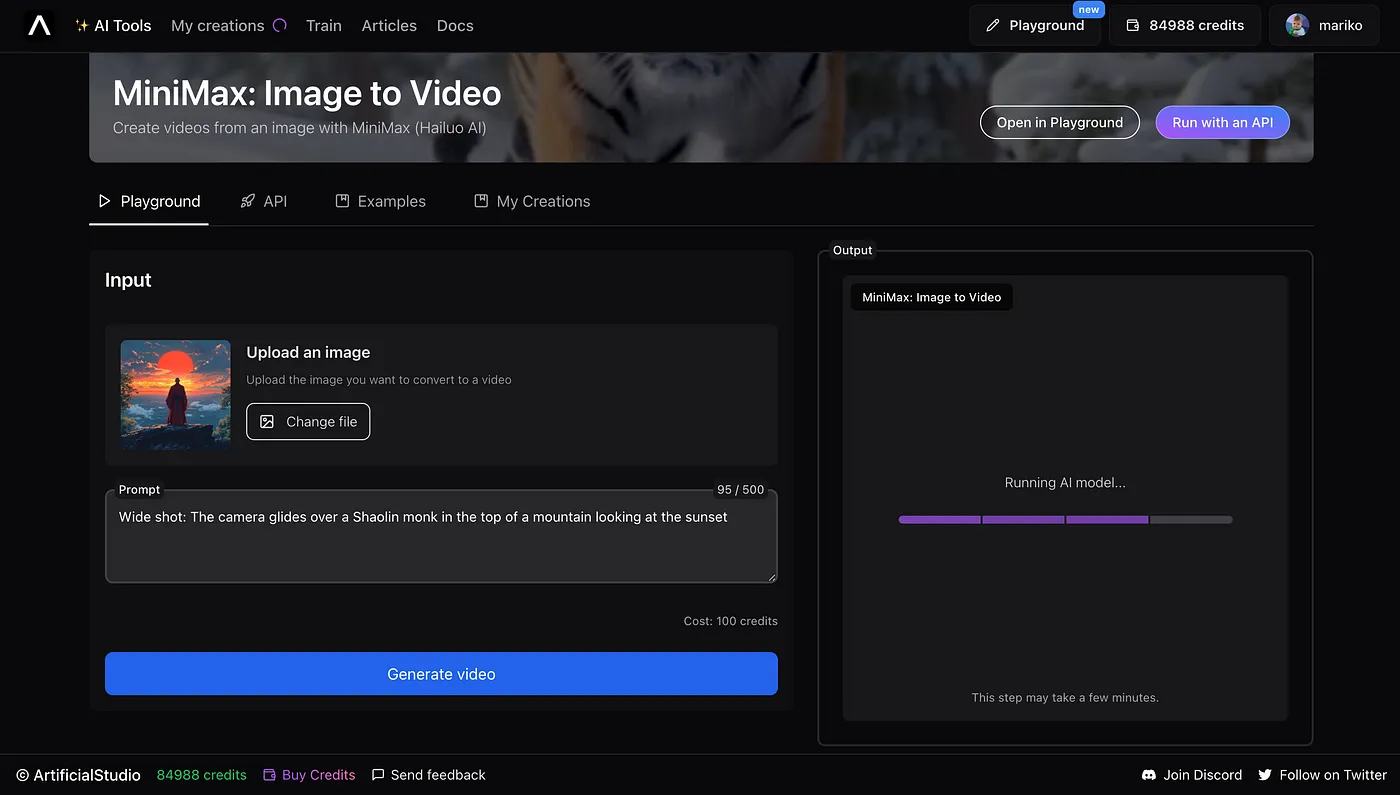This screenshot has width=1400, height=795.
Task: Click the 'Input' section heading
Action: (x=128, y=280)
